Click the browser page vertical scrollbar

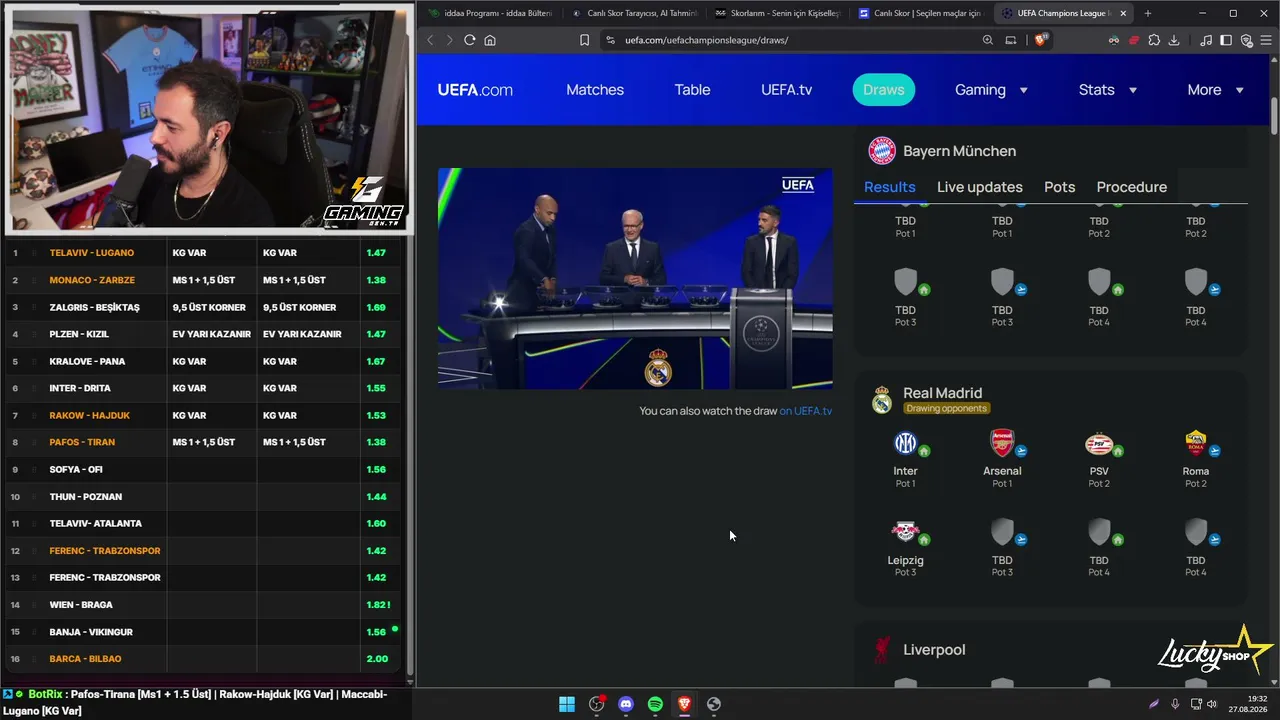pyautogui.click(x=1274, y=115)
